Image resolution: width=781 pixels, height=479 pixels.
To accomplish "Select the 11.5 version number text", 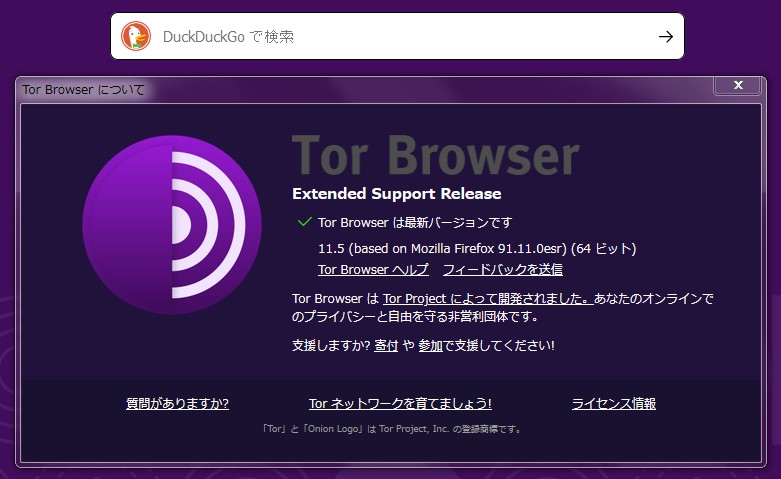I will (x=331, y=248).
